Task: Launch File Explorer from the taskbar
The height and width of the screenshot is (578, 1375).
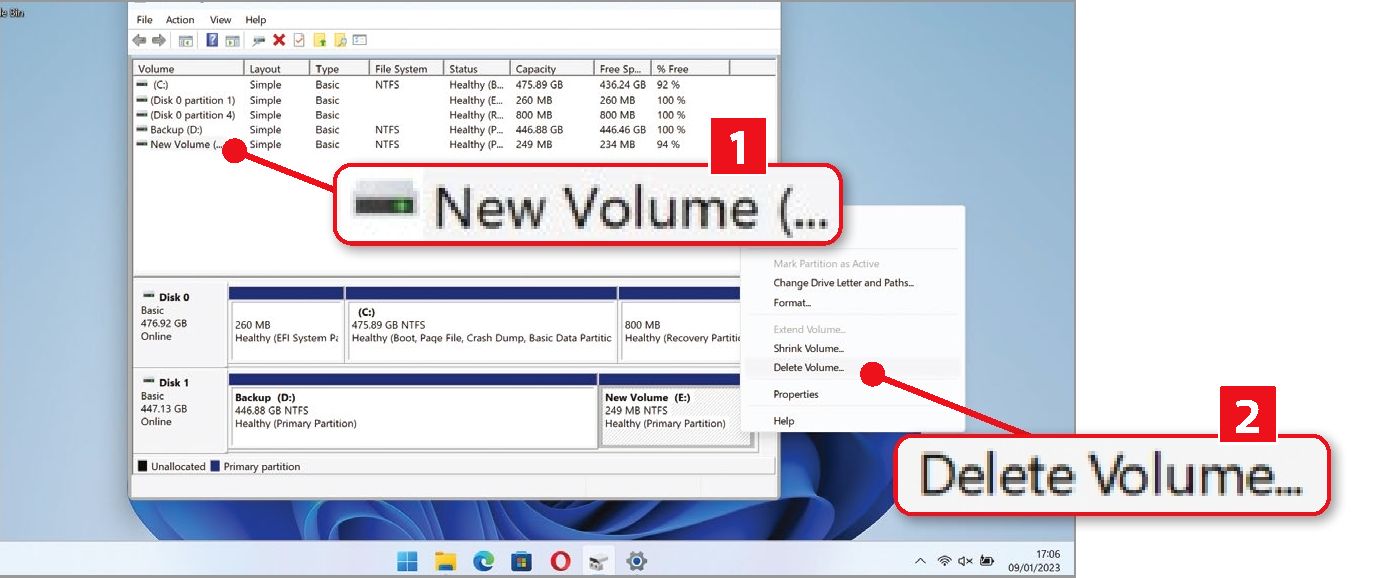Action: 445,562
